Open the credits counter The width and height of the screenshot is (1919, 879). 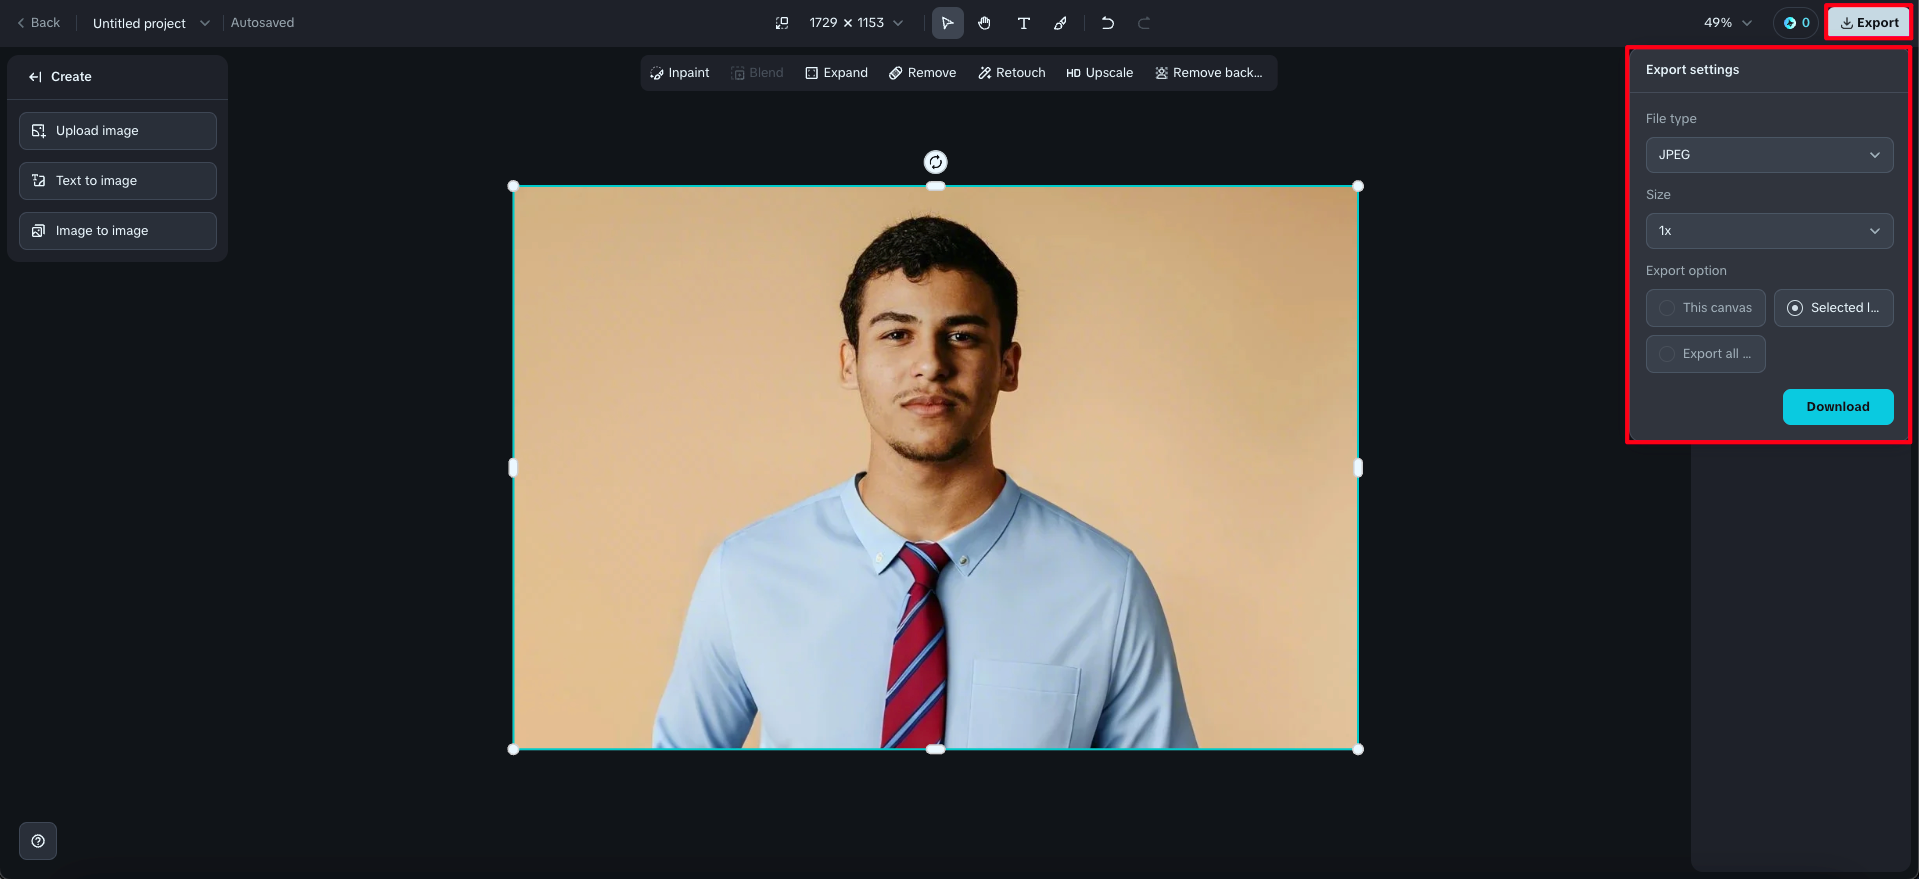coord(1797,23)
